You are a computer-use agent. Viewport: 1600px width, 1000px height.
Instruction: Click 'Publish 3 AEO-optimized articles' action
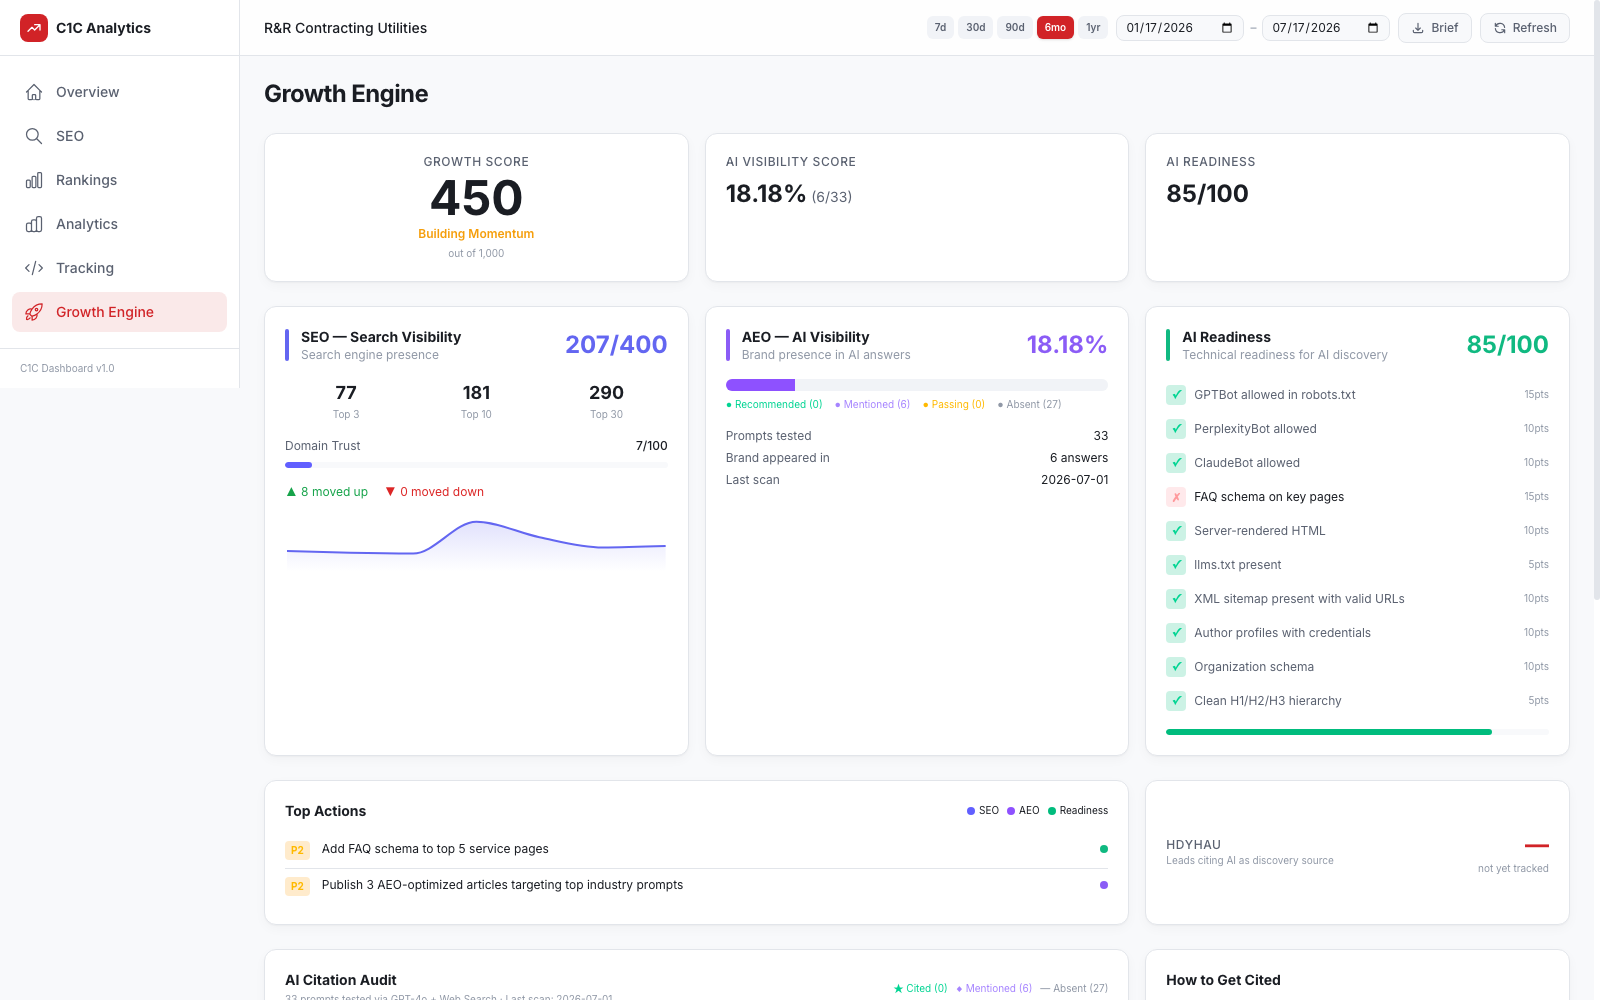coord(502,885)
